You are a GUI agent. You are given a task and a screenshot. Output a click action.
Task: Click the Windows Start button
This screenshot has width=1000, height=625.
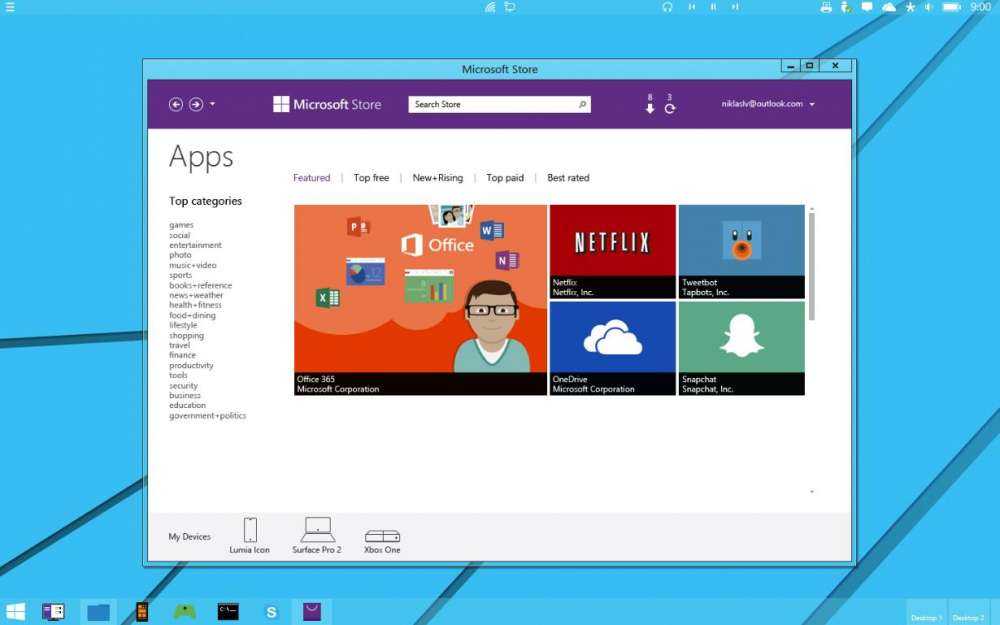(x=16, y=611)
